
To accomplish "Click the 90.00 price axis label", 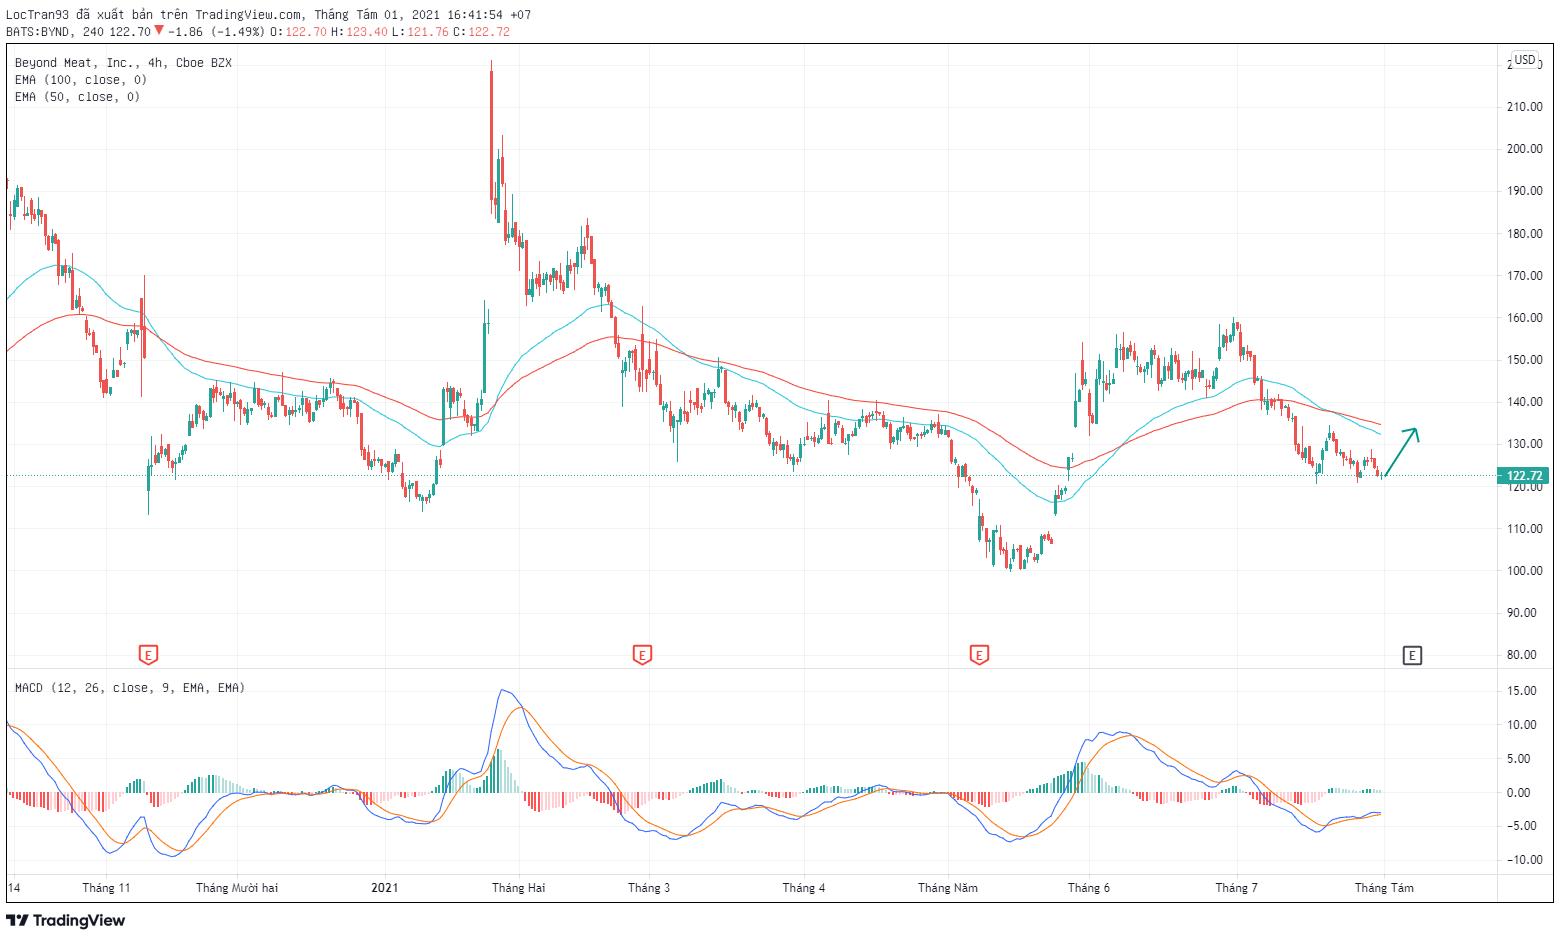I will 1522,613.
